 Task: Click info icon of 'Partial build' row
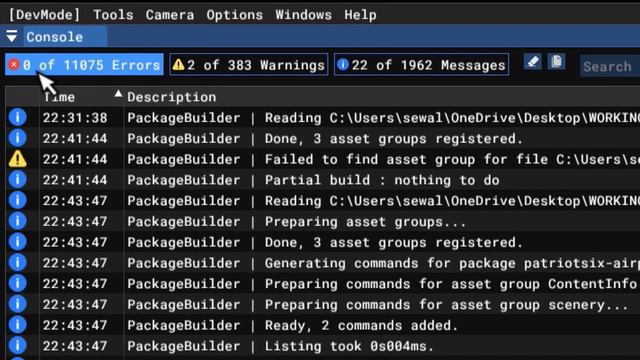coord(18,180)
